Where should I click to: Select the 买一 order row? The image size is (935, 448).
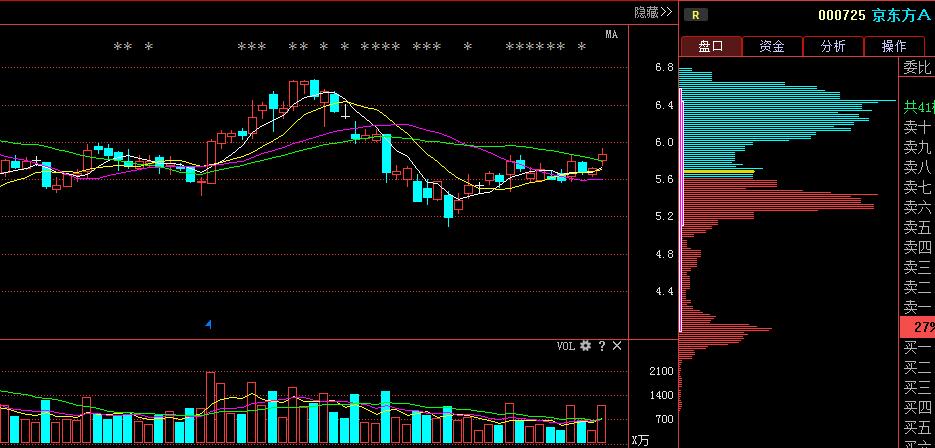(x=916, y=347)
